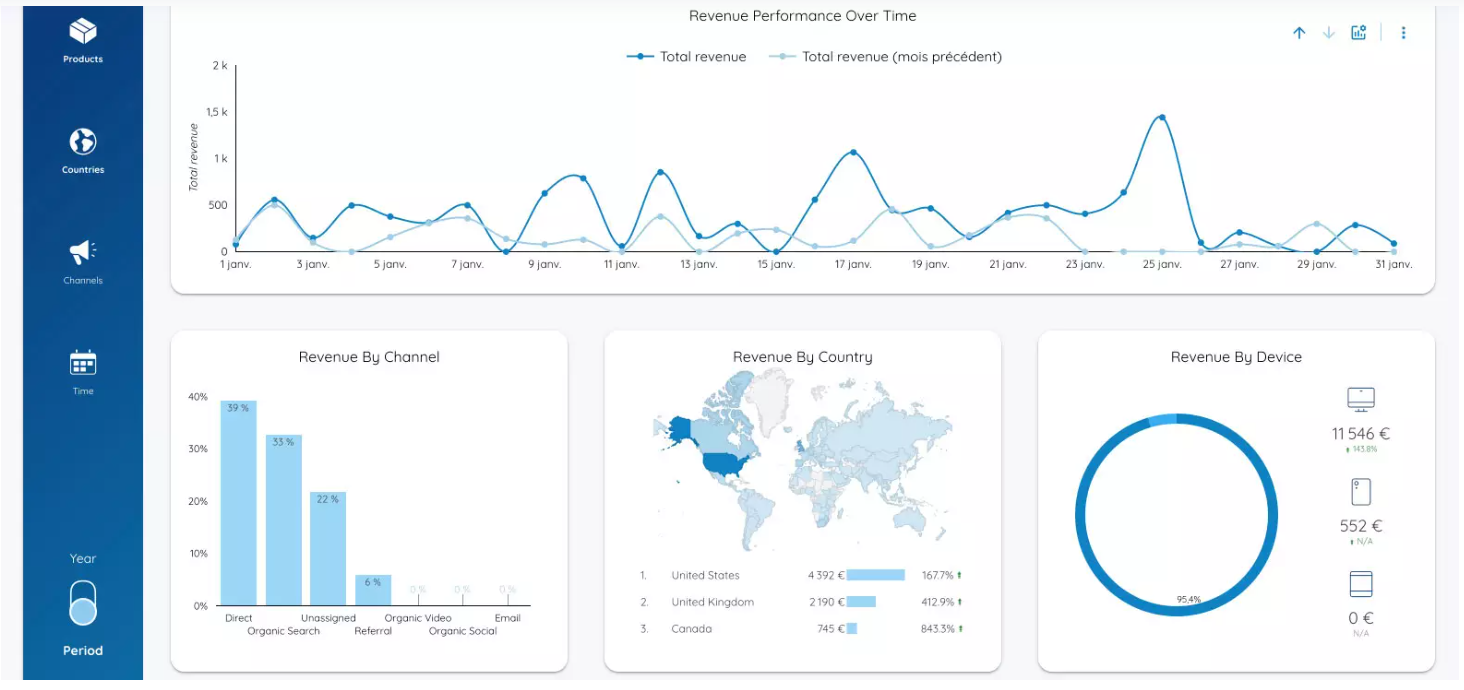Select the '745 €' revenue value
The image size is (1464, 690).
(x=831, y=629)
